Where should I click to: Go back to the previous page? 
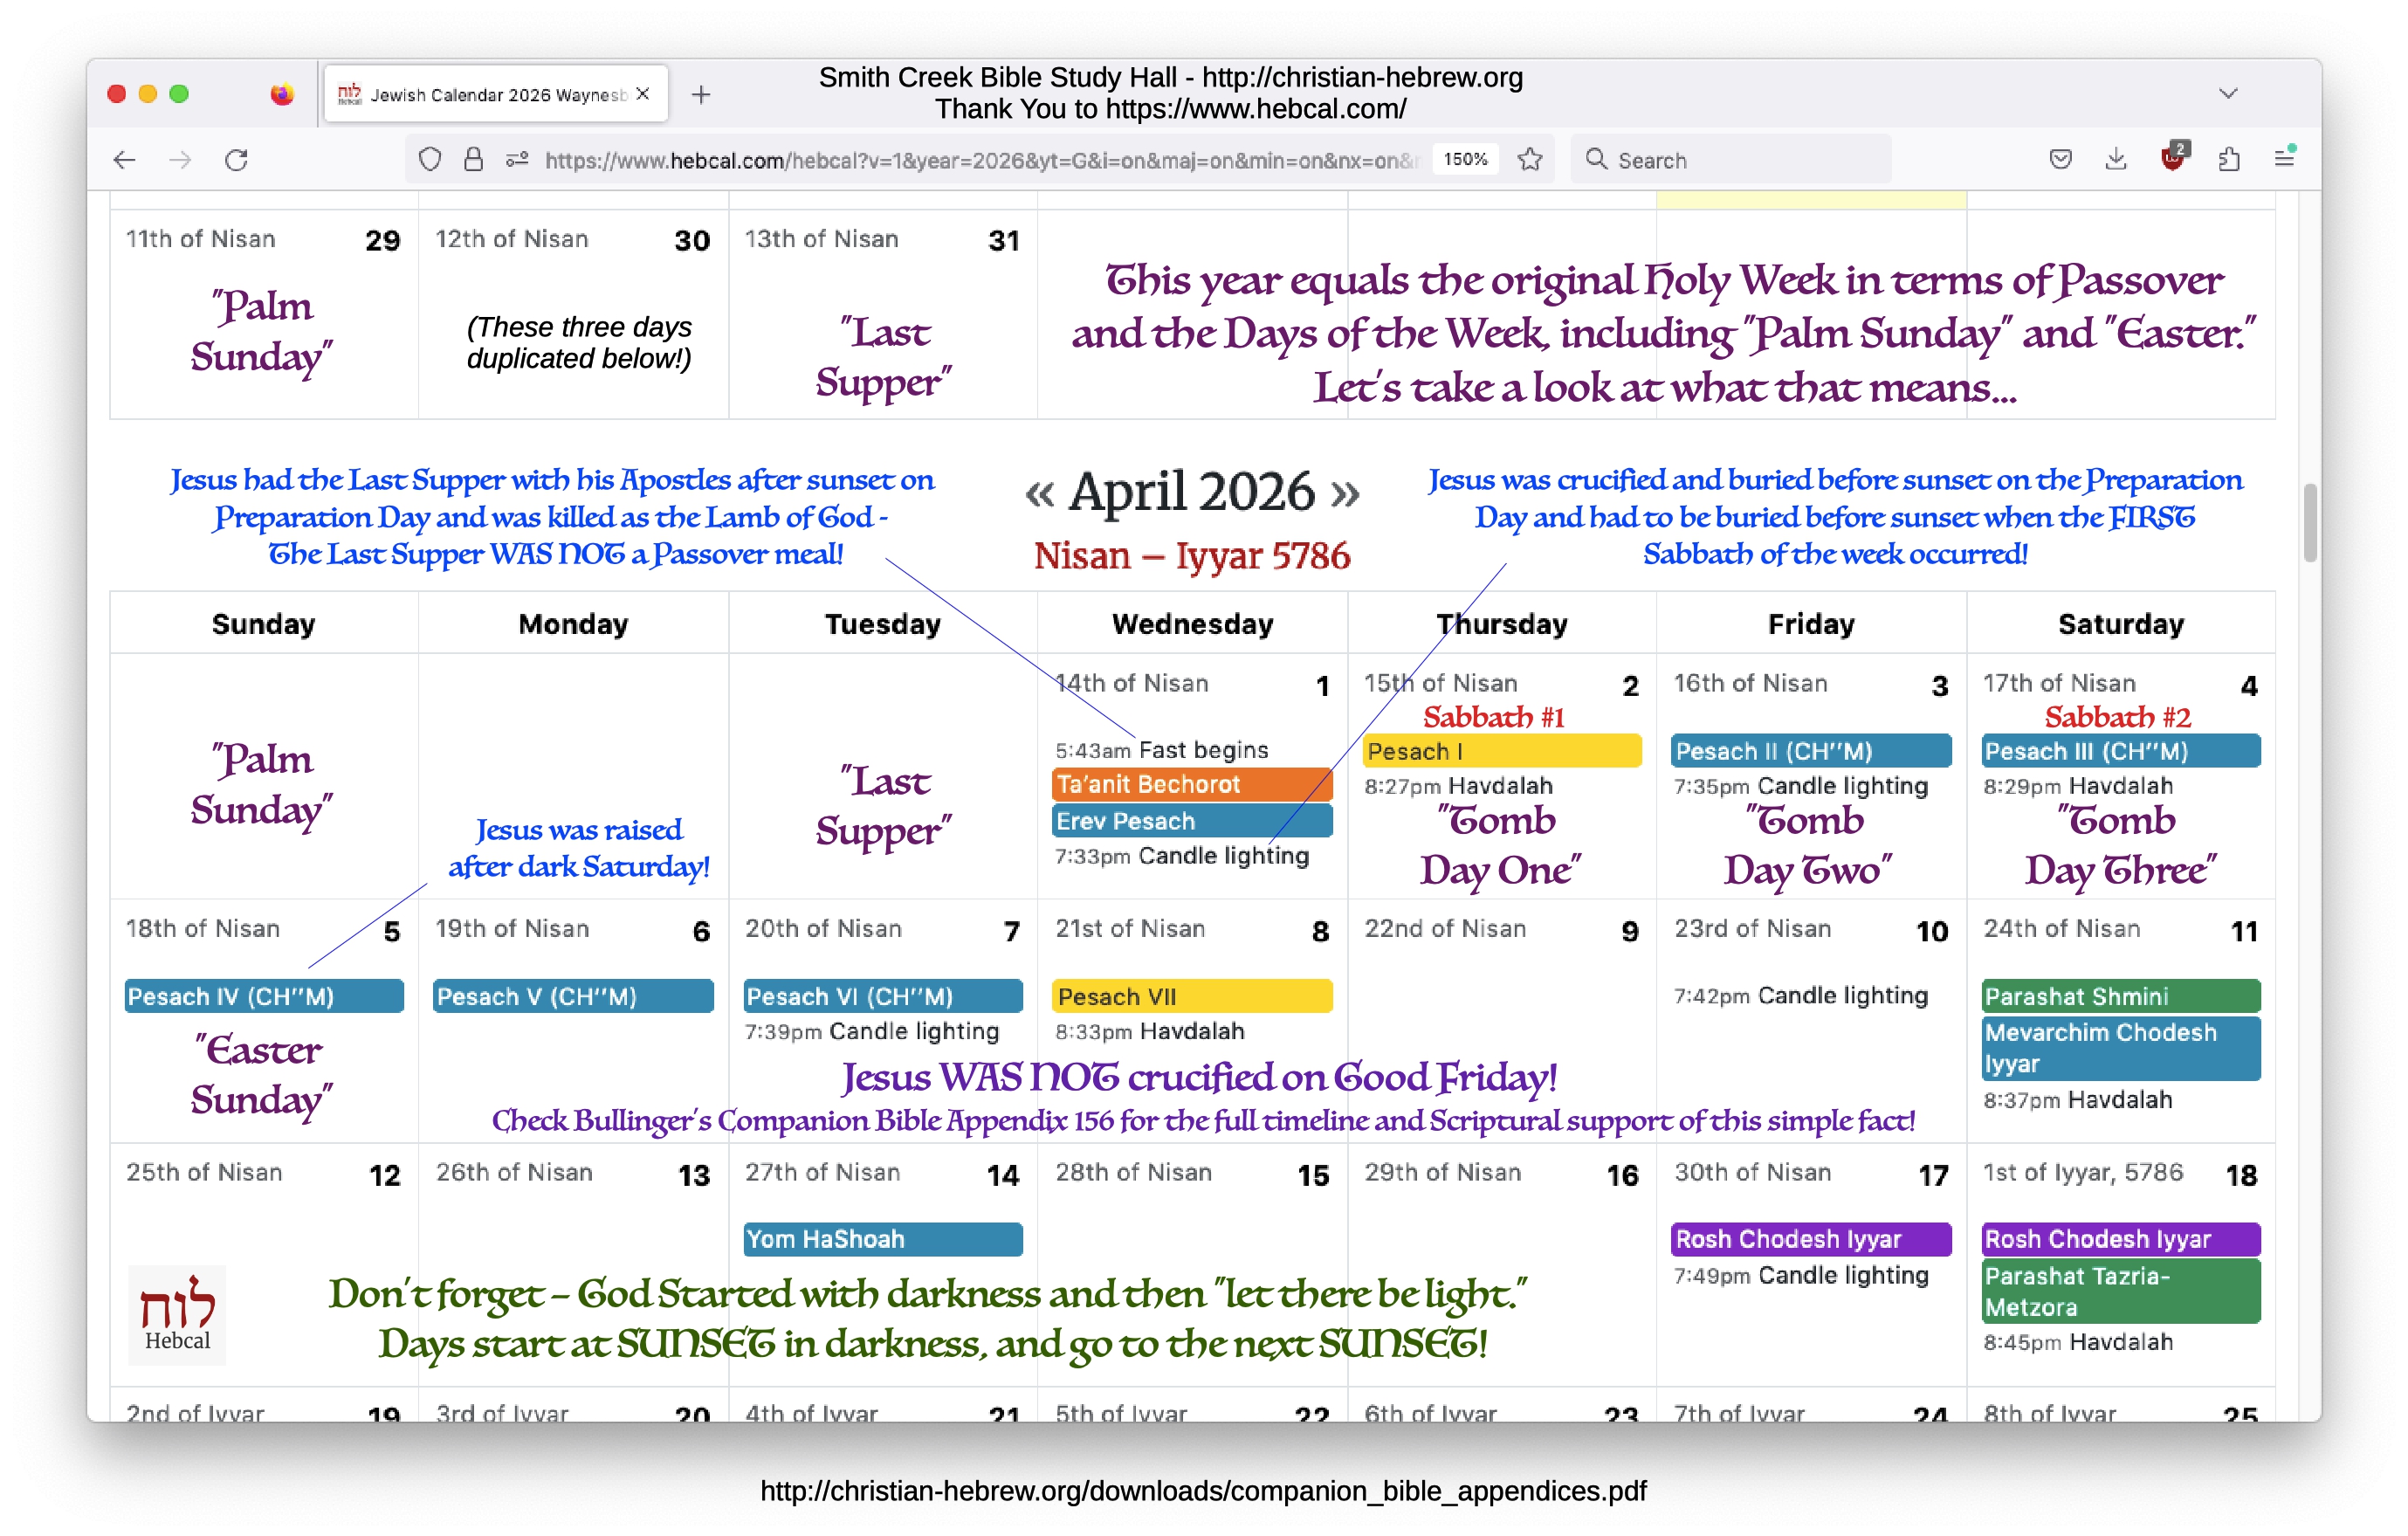(125, 160)
